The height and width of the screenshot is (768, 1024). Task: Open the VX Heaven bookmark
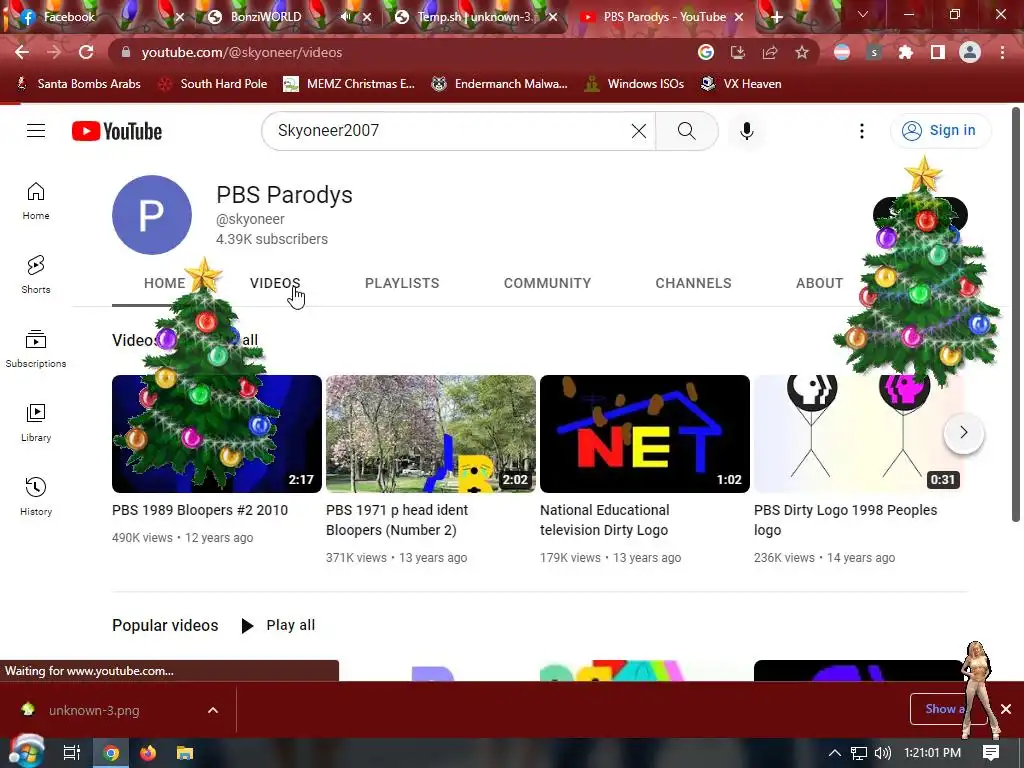[x=741, y=84]
